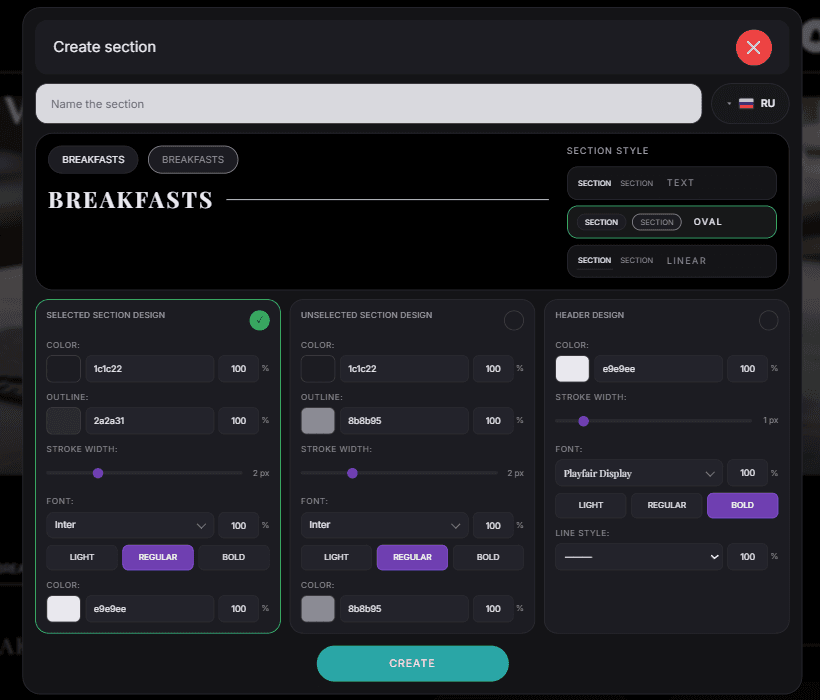The height and width of the screenshot is (700, 820).
Task: Open Unselected Section outline swatch 8b8b95
Action: [x=317, y=421]
